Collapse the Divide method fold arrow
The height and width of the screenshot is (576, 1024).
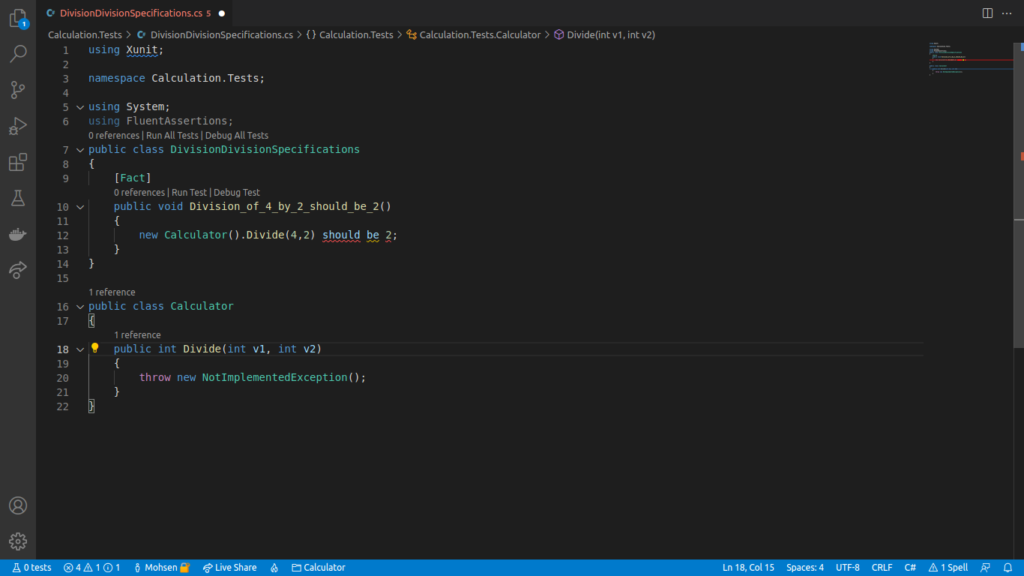click(80, 349)
